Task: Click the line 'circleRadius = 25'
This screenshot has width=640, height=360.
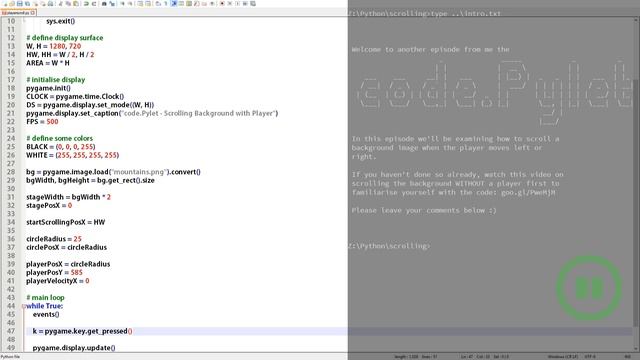Action: coord(53,239)
